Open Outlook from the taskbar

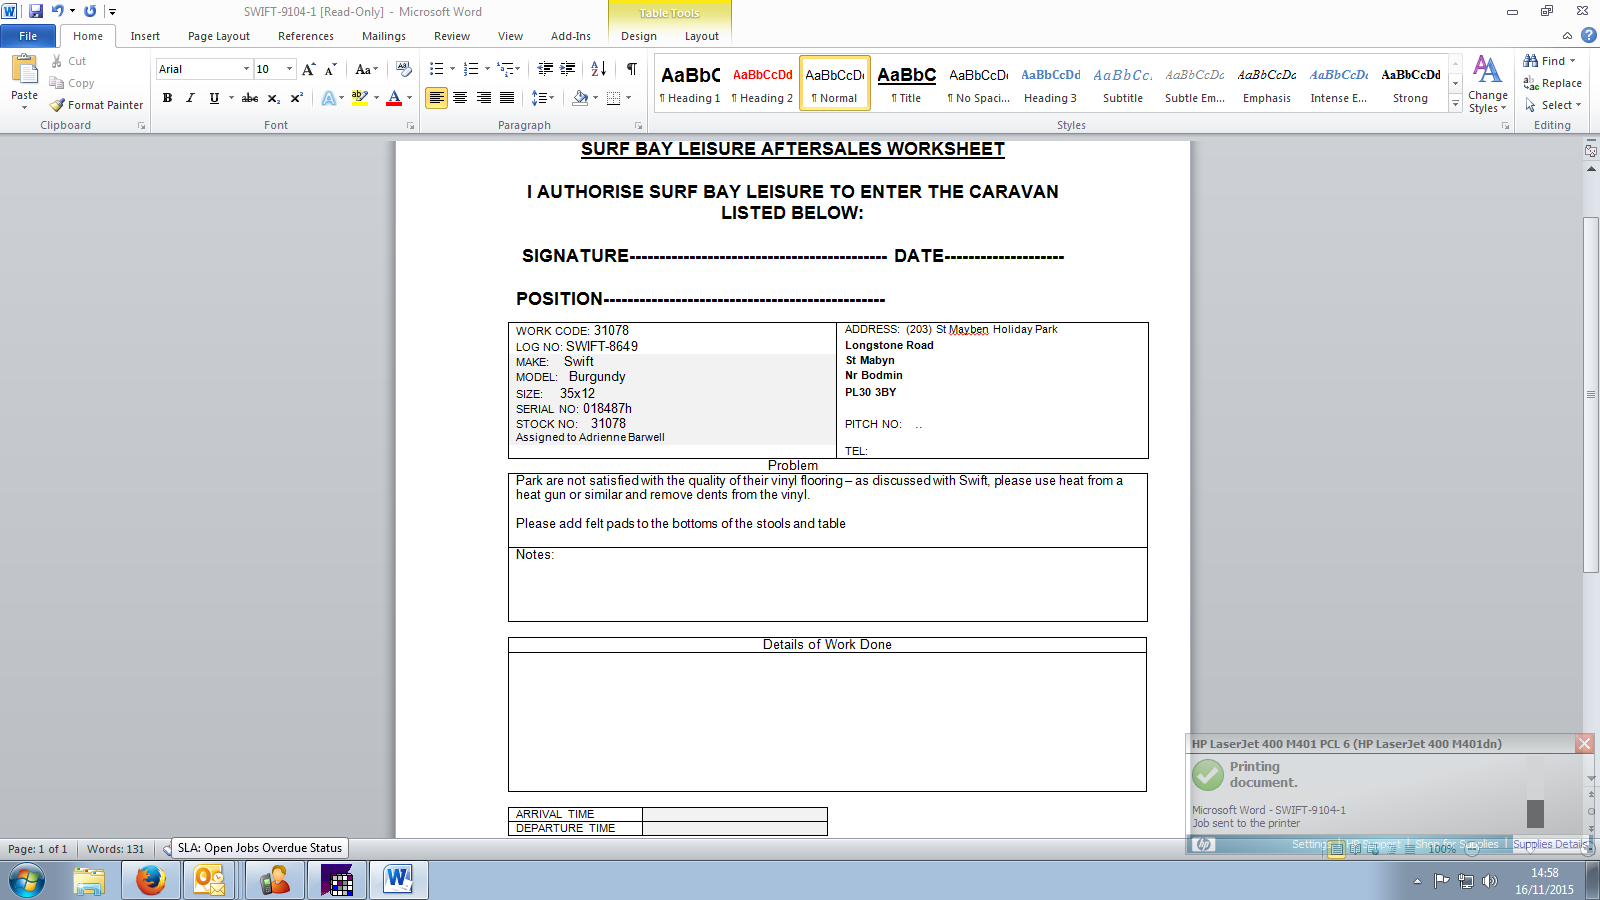[209, 880]
